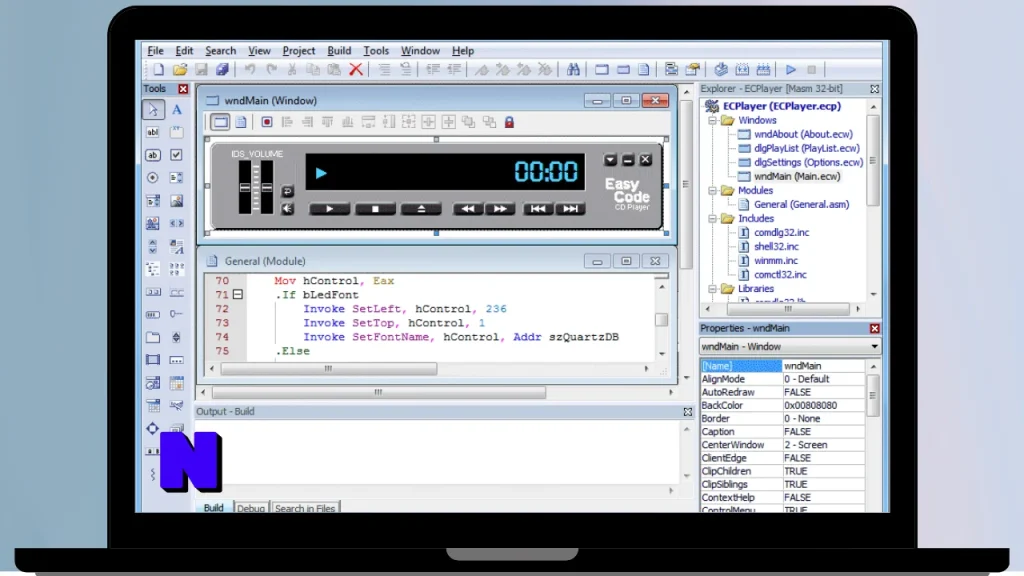Click the left volume slider on CD player
The width and height of the screenshot is (1024, 576).
245,187
